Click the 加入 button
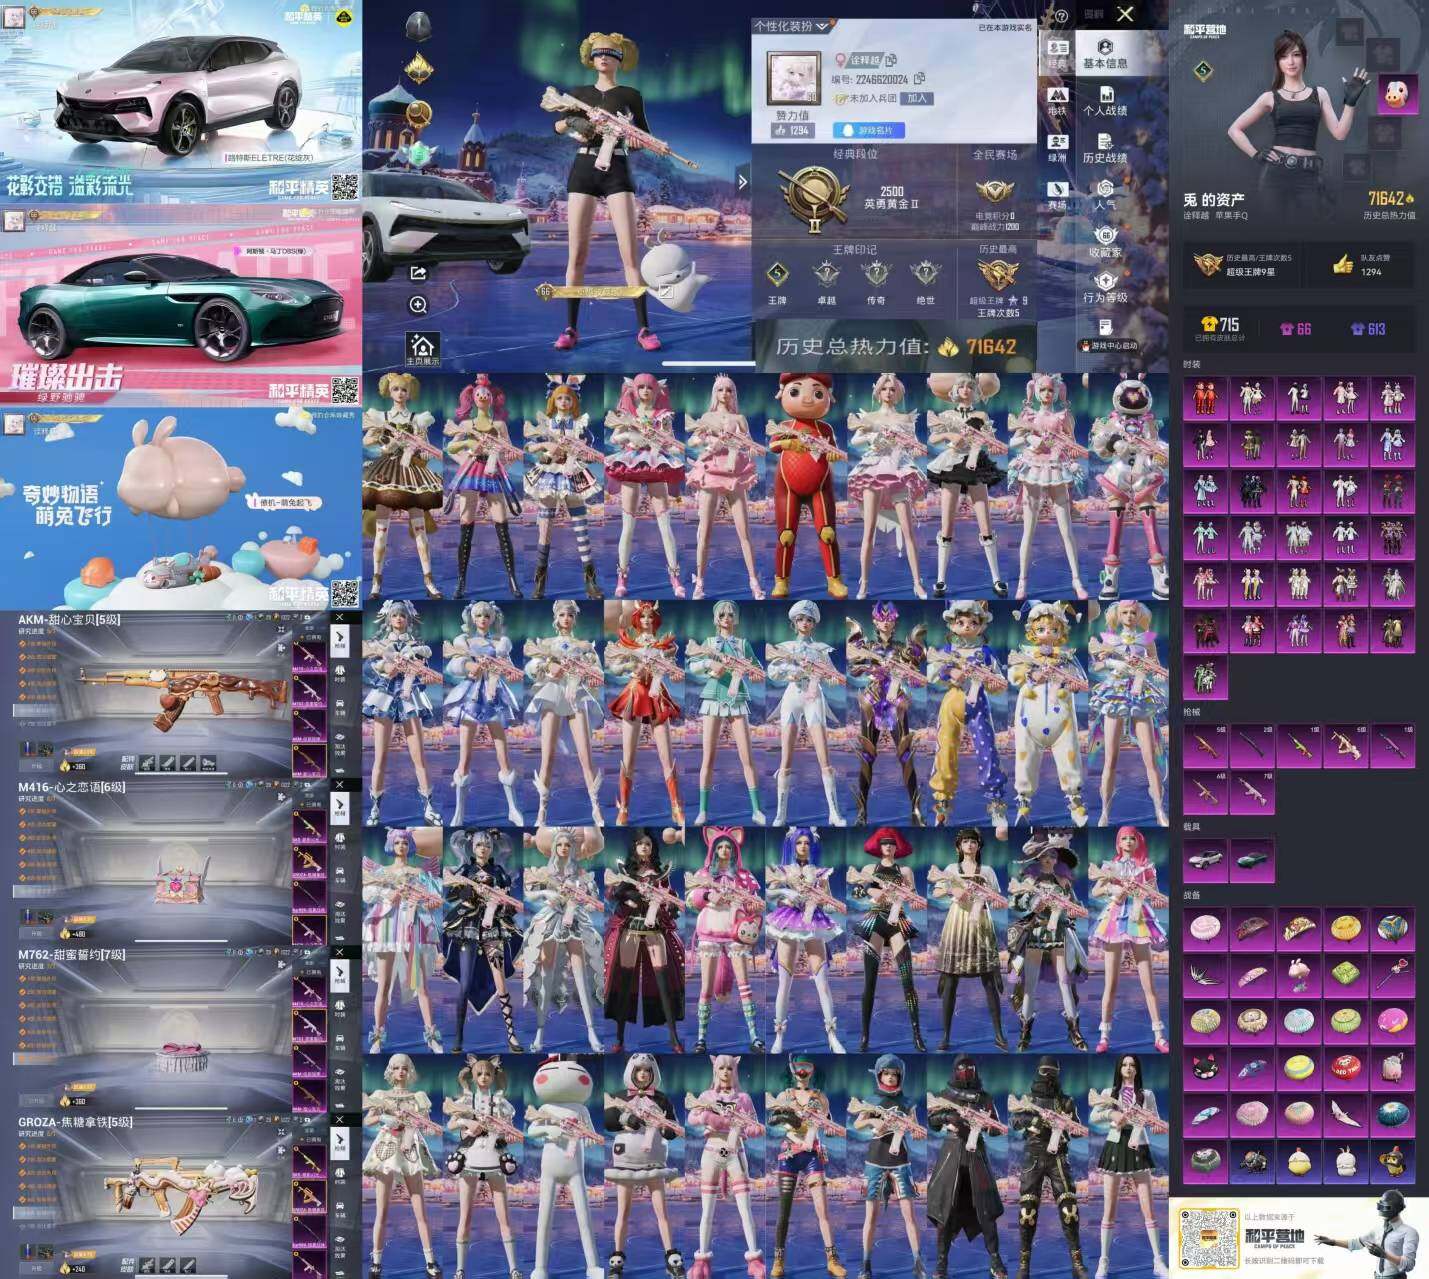This screenshot has width=1429, height=1279. point(917,98)
